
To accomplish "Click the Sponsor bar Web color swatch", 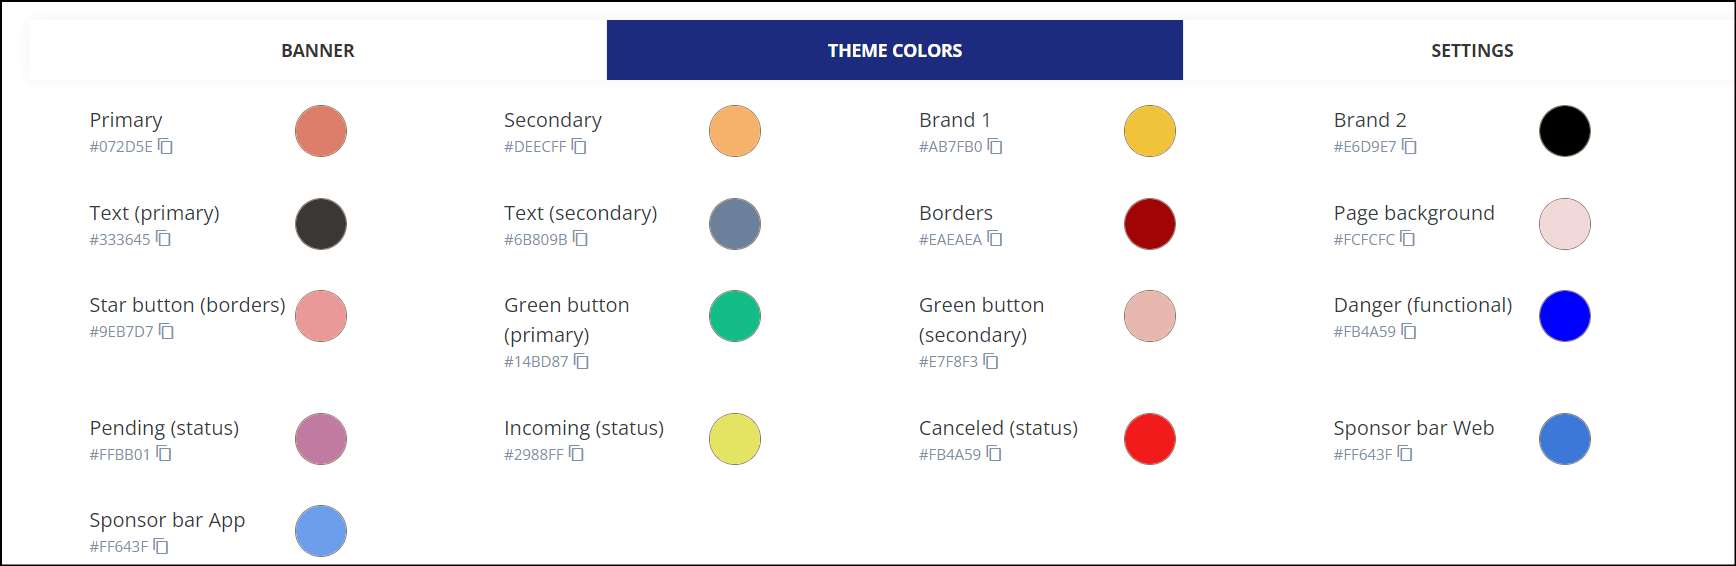I will click(x=1565, y=439).
